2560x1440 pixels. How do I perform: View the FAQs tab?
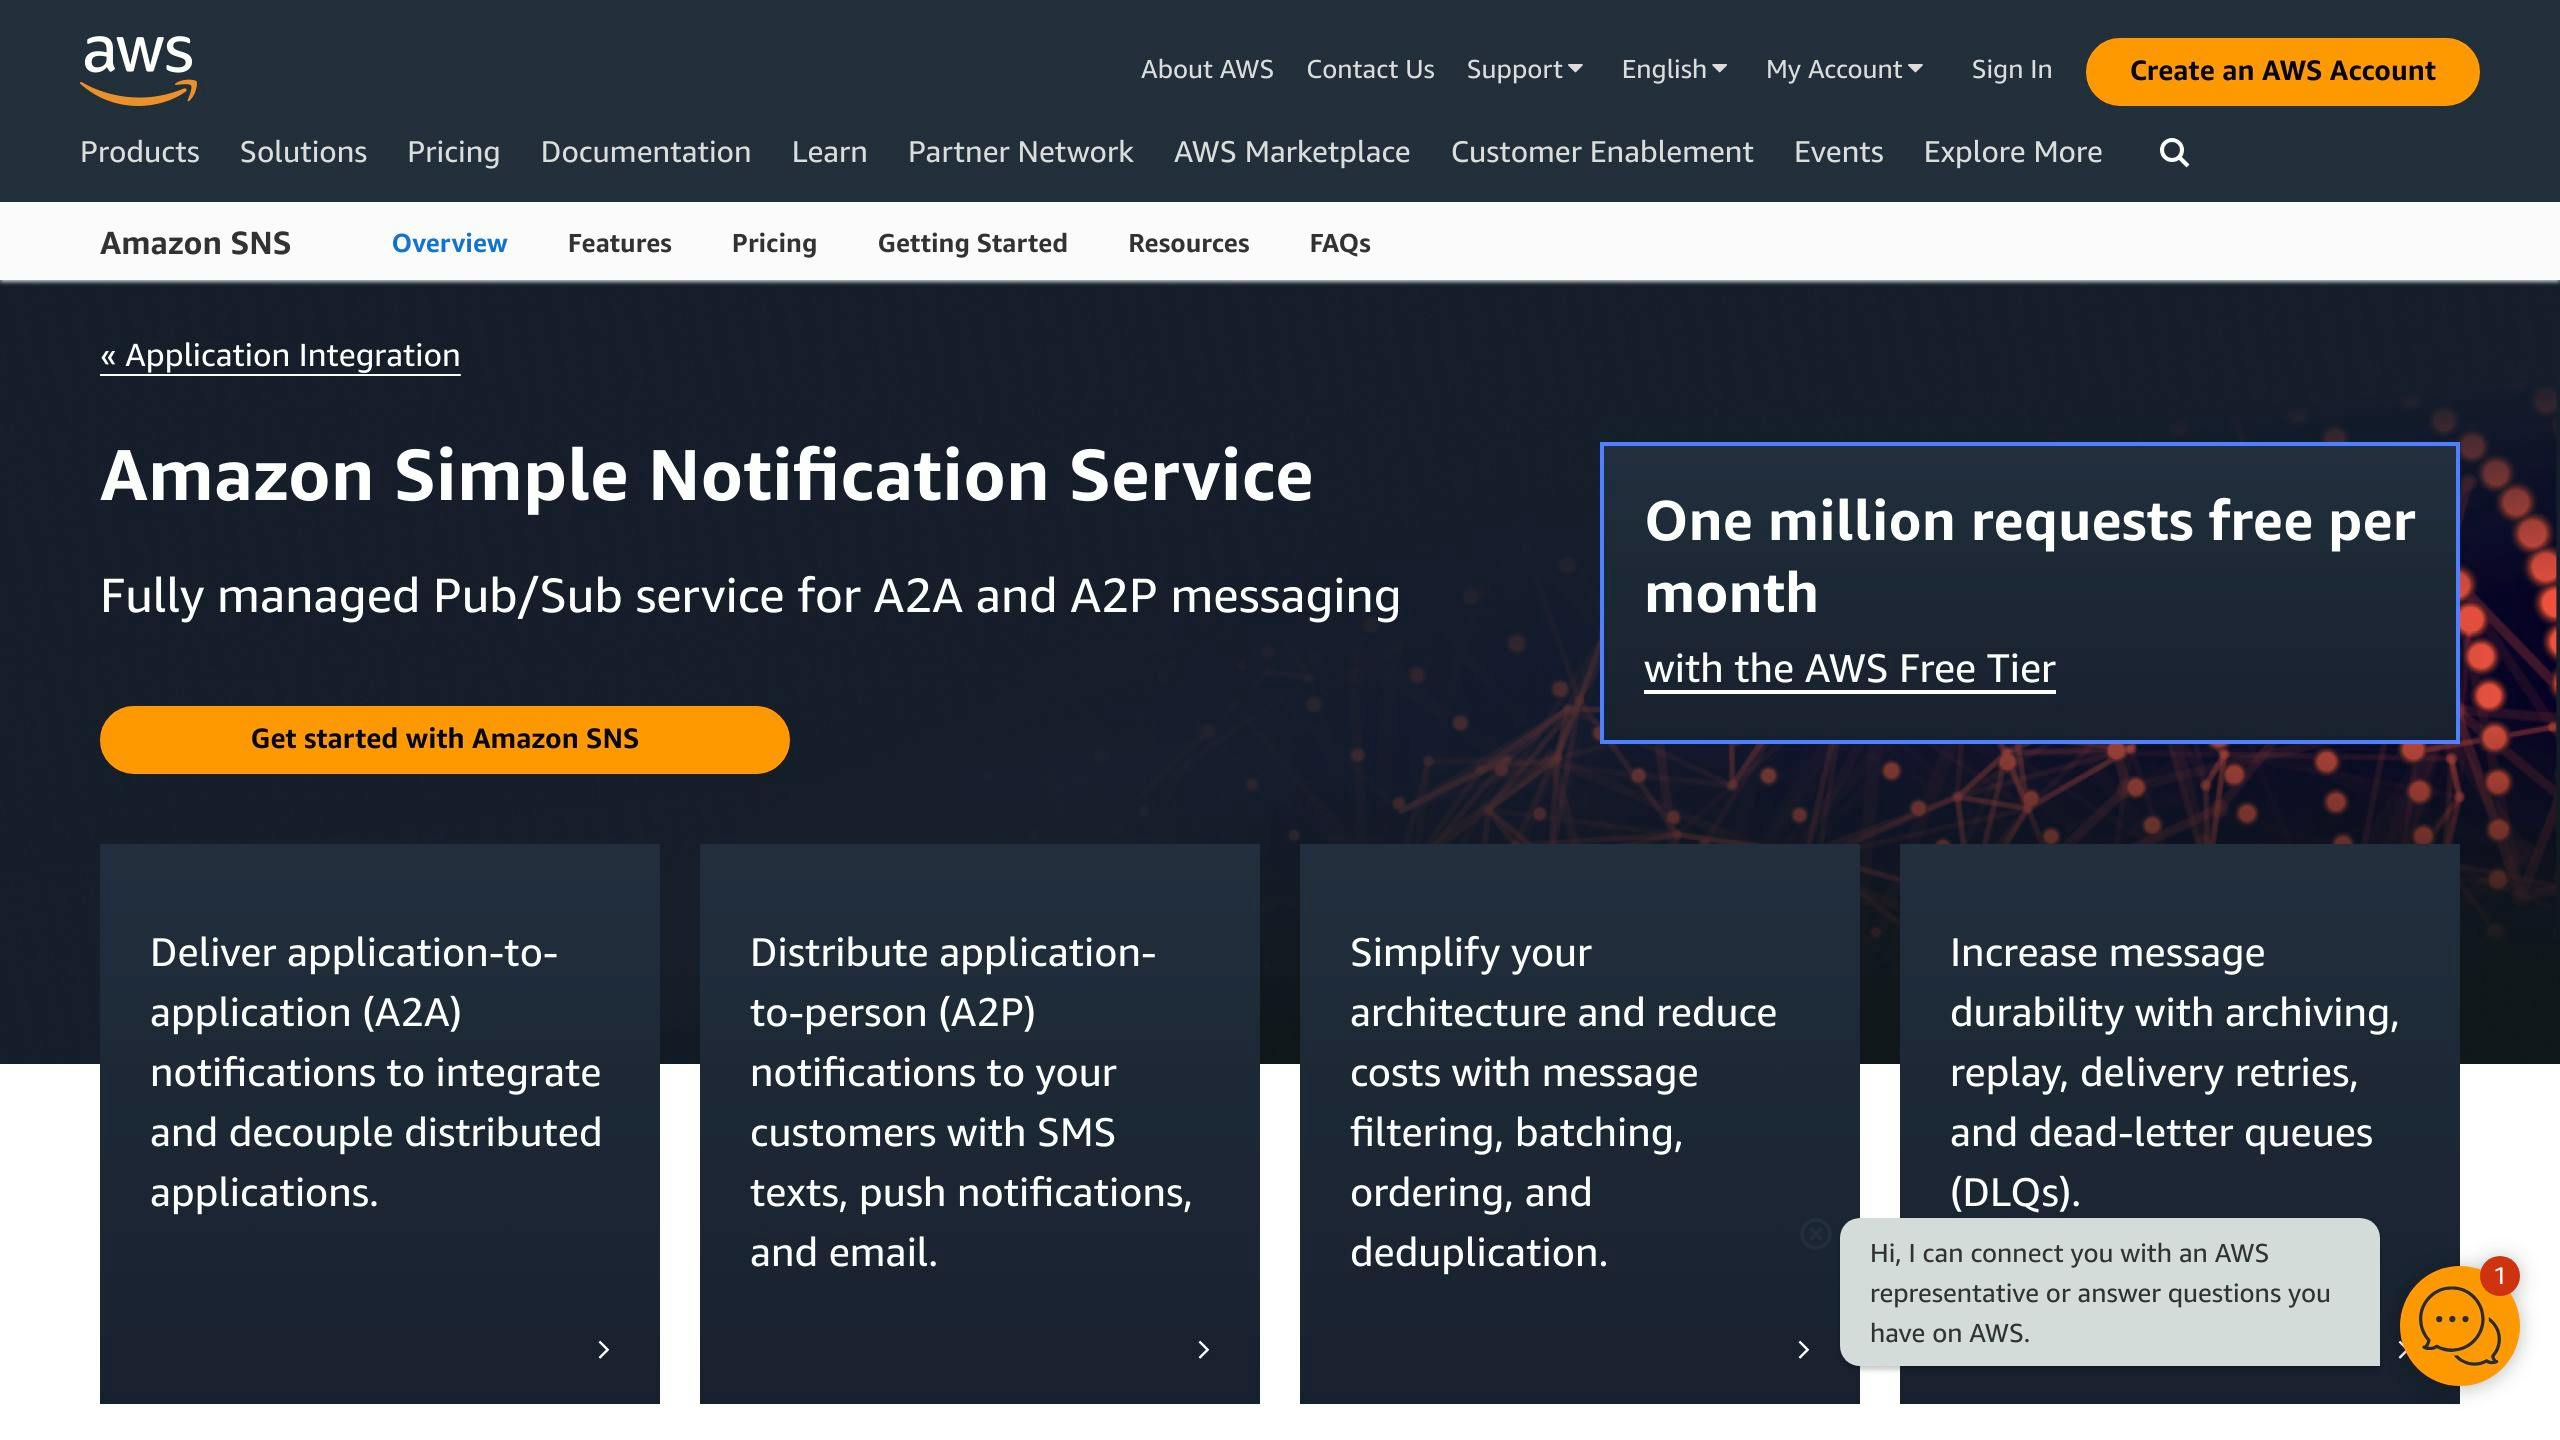point(1340,243)
